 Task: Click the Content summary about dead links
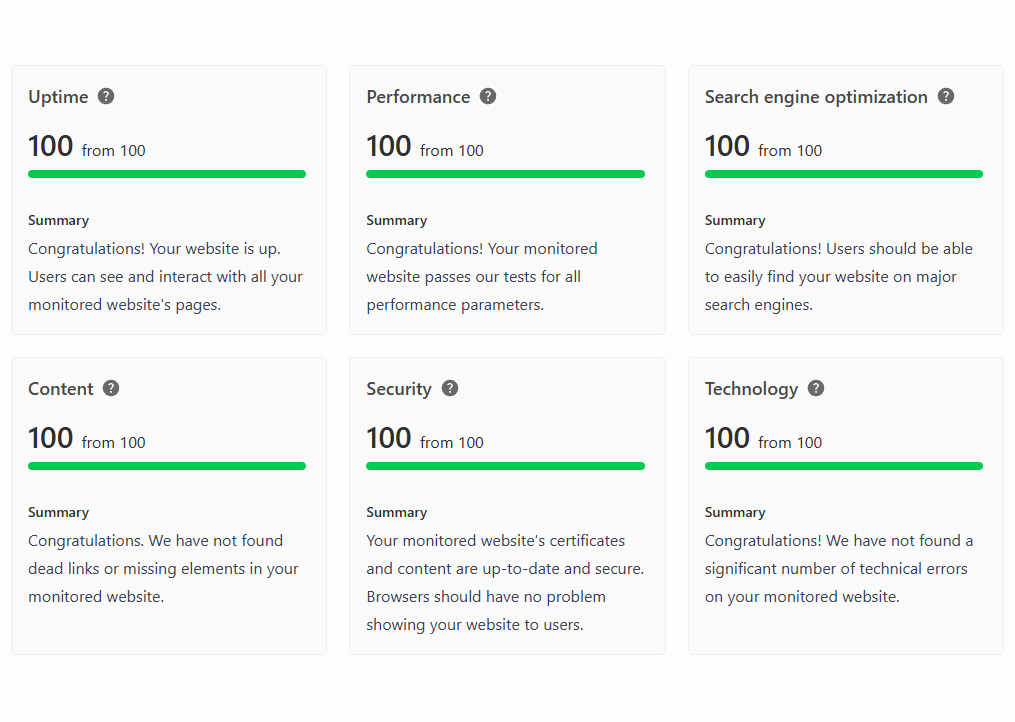coord(164,569)
